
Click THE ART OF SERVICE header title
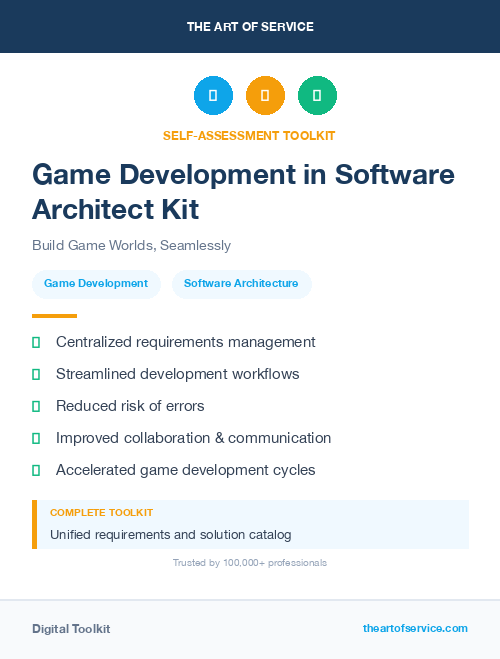[250, 27]
